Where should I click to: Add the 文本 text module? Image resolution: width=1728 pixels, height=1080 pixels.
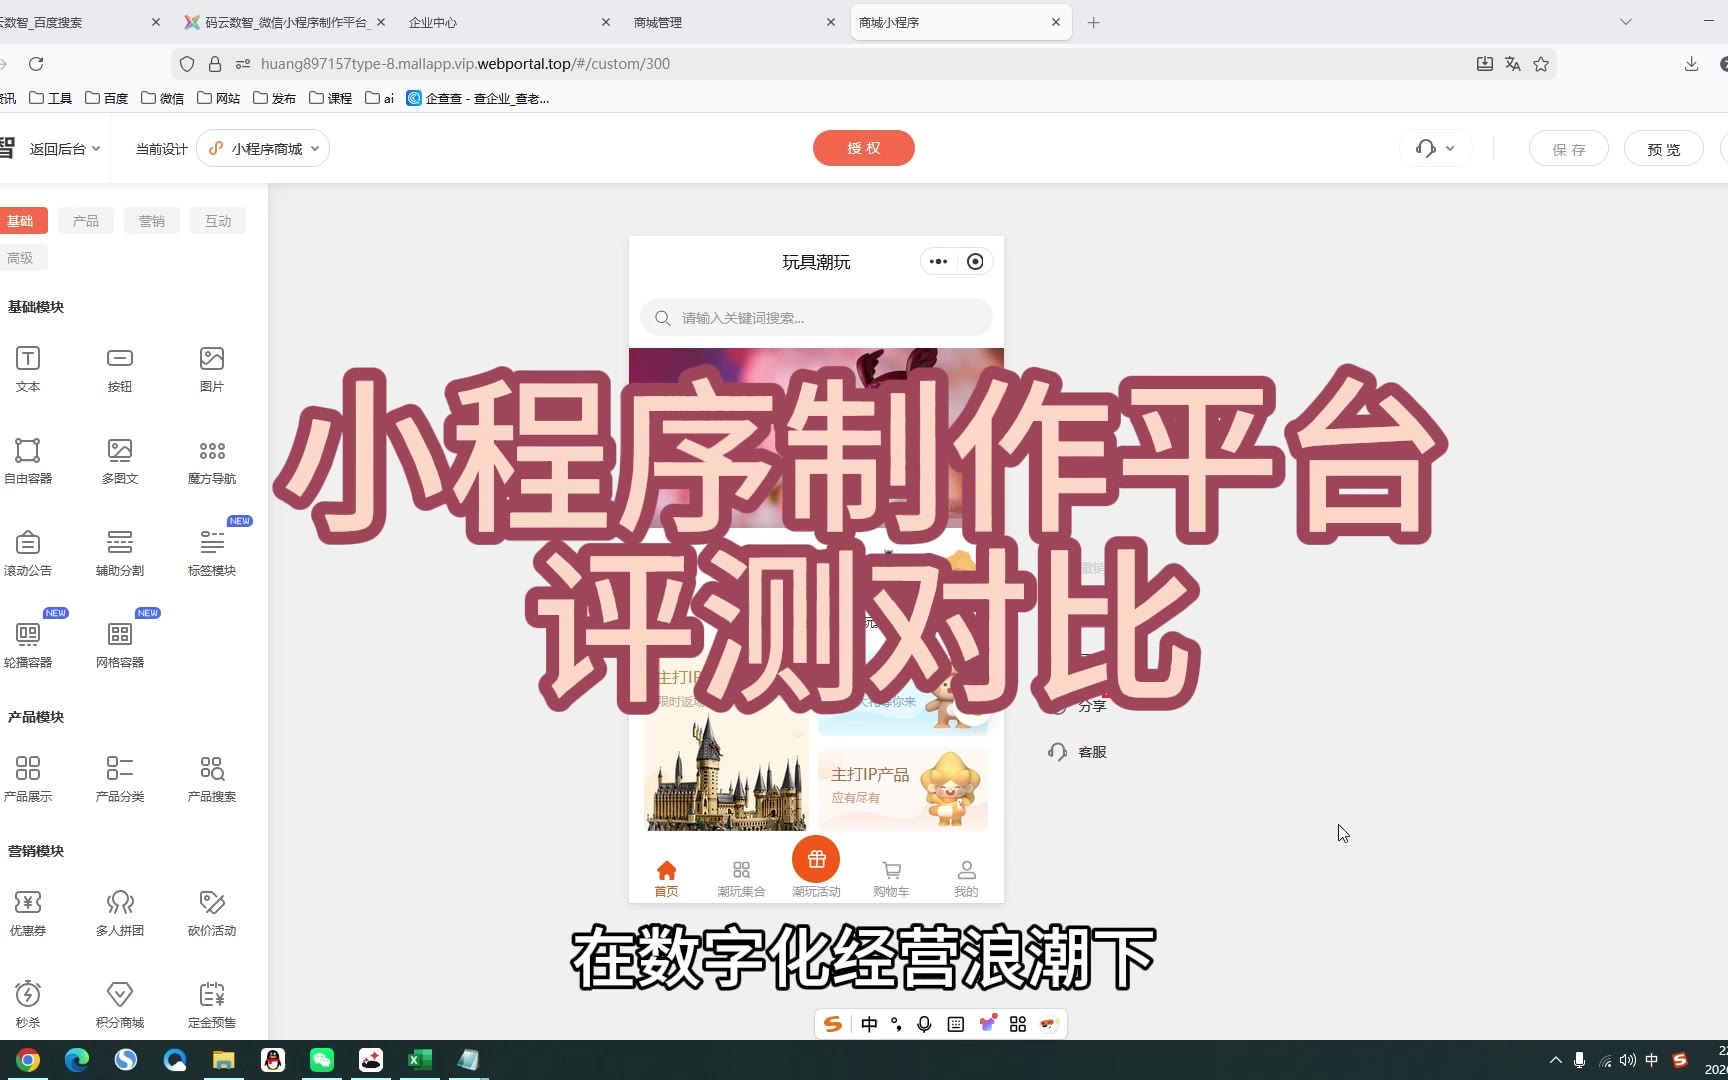coord(28,368)
